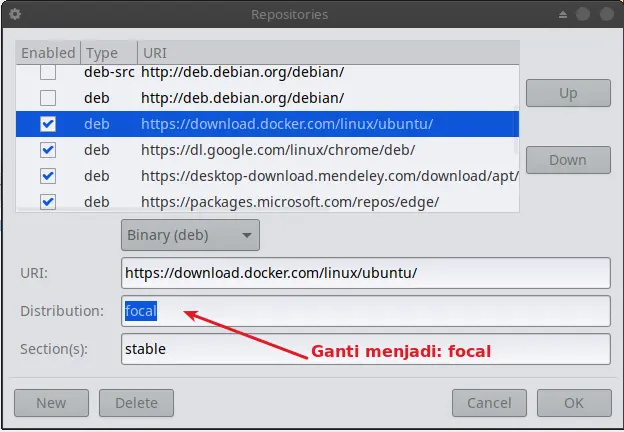624x432 pixels.
Task: Select the deb-src type cell of debian row
Action: tap(109, 72)
